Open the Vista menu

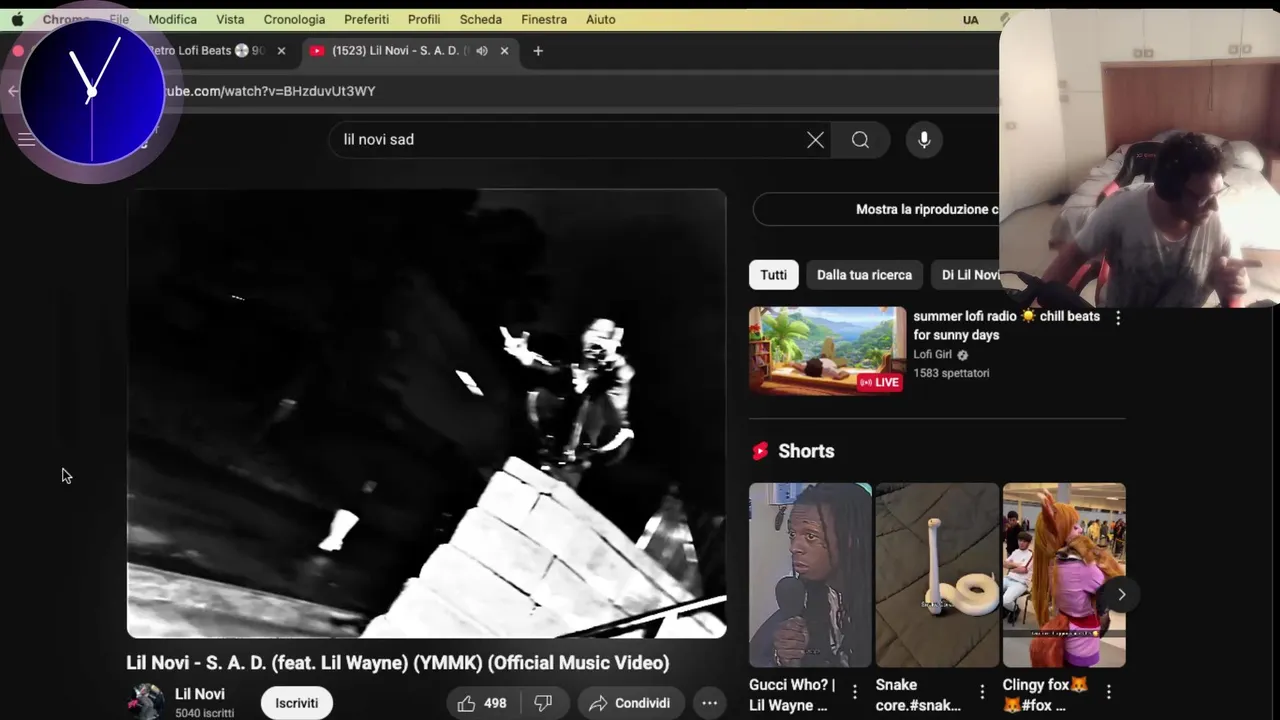(x=230, y=19)
